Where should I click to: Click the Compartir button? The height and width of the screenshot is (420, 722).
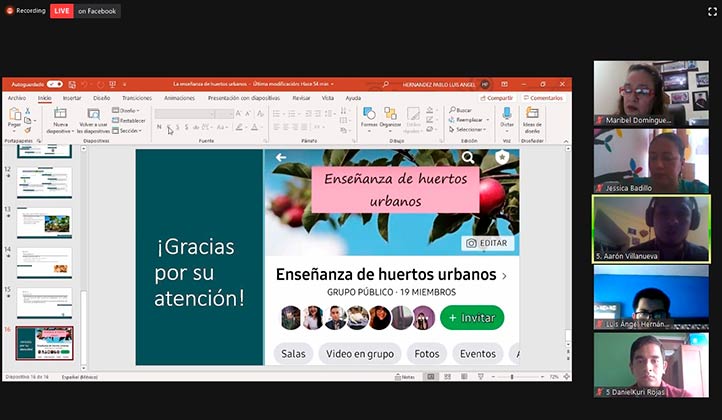497,98
